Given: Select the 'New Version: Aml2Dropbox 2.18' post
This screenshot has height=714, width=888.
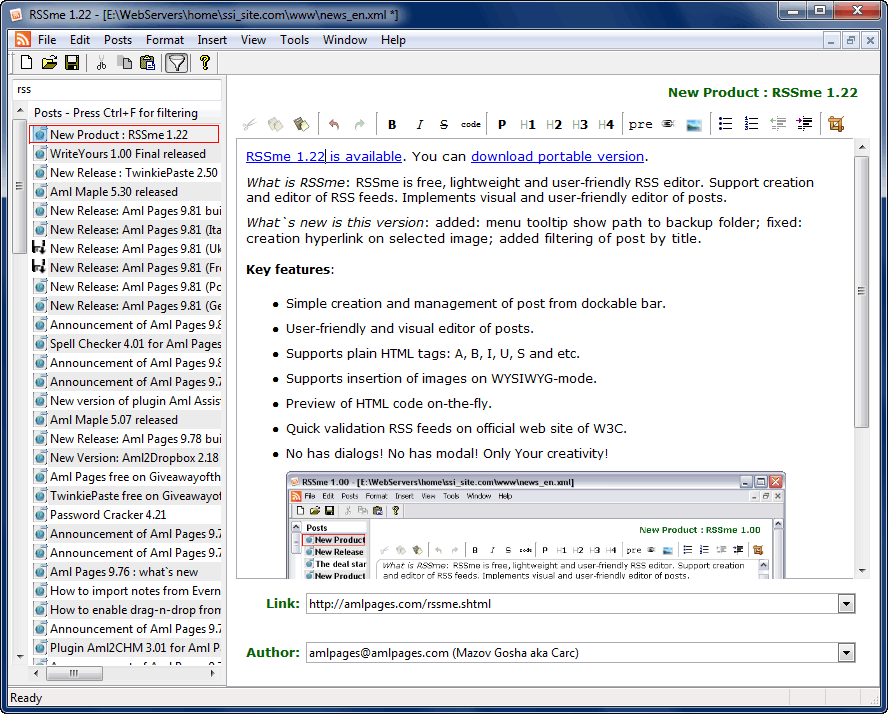Looking at the screenshot, I should pyautogui.click(x=126, y=458).
